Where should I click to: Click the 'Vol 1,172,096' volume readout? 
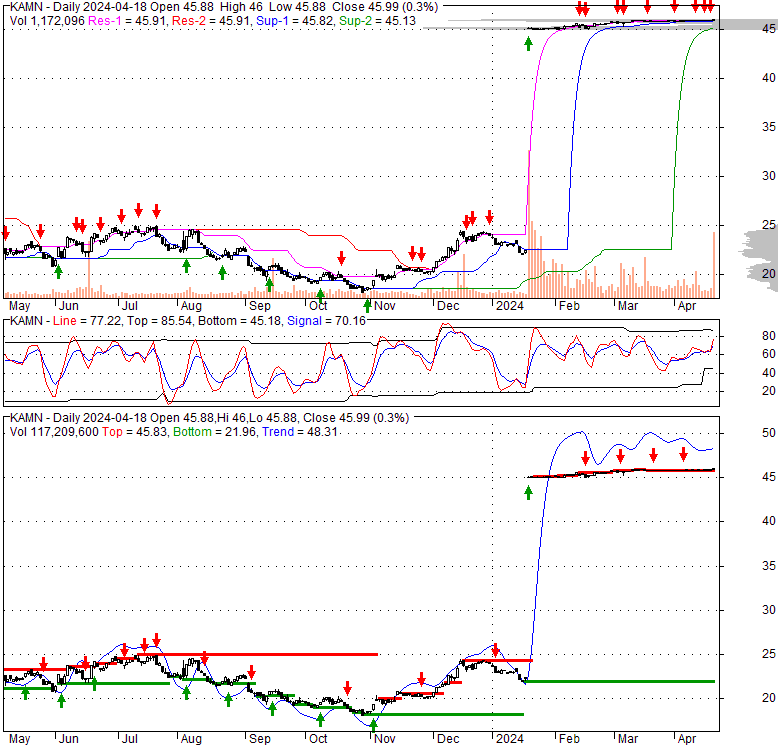pos(47,21)
